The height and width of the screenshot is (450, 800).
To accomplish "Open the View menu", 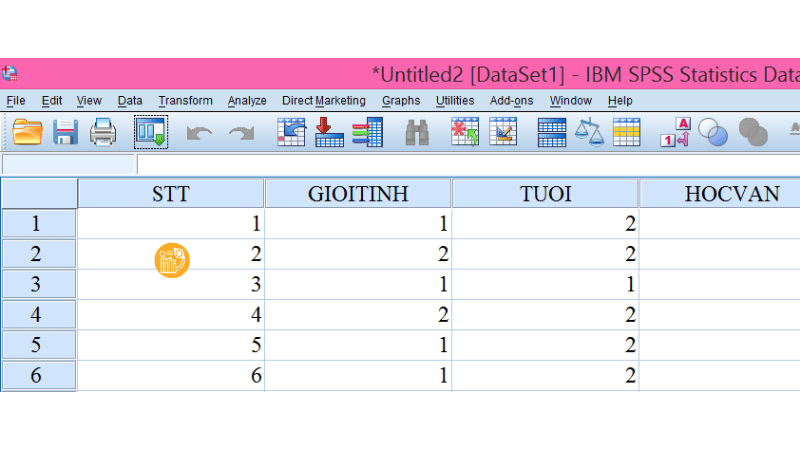I will click(89, 101).
